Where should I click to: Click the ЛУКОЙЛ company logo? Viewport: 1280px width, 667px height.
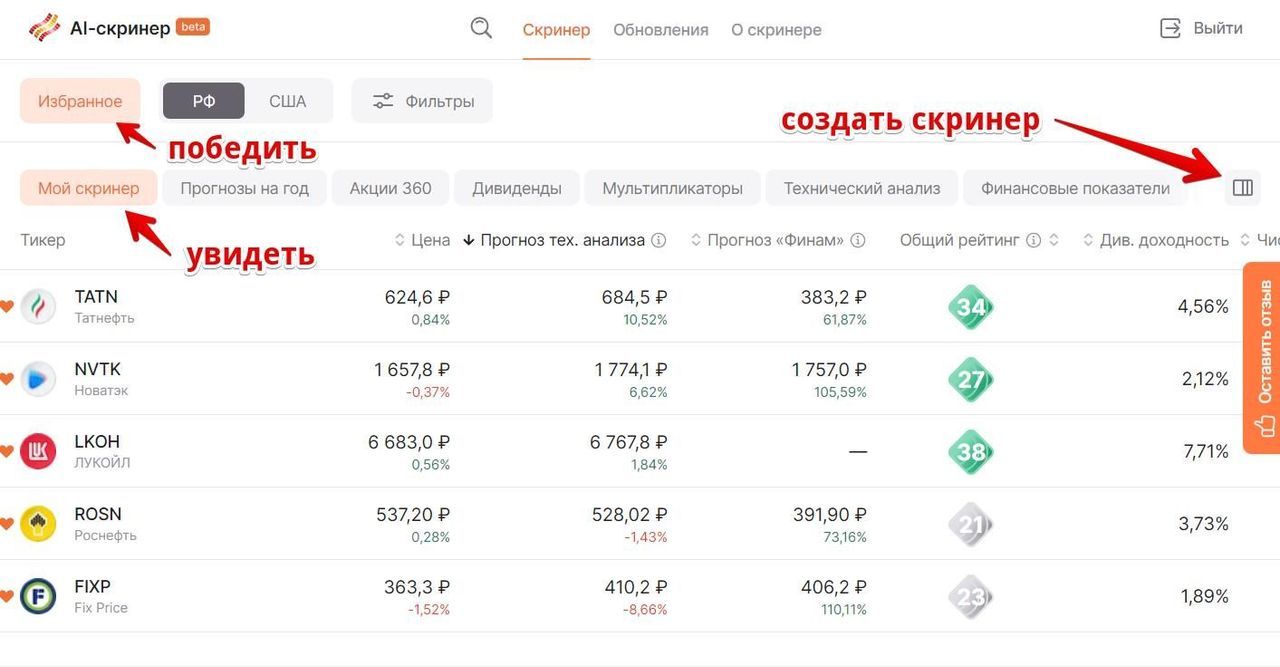point(38,451)
